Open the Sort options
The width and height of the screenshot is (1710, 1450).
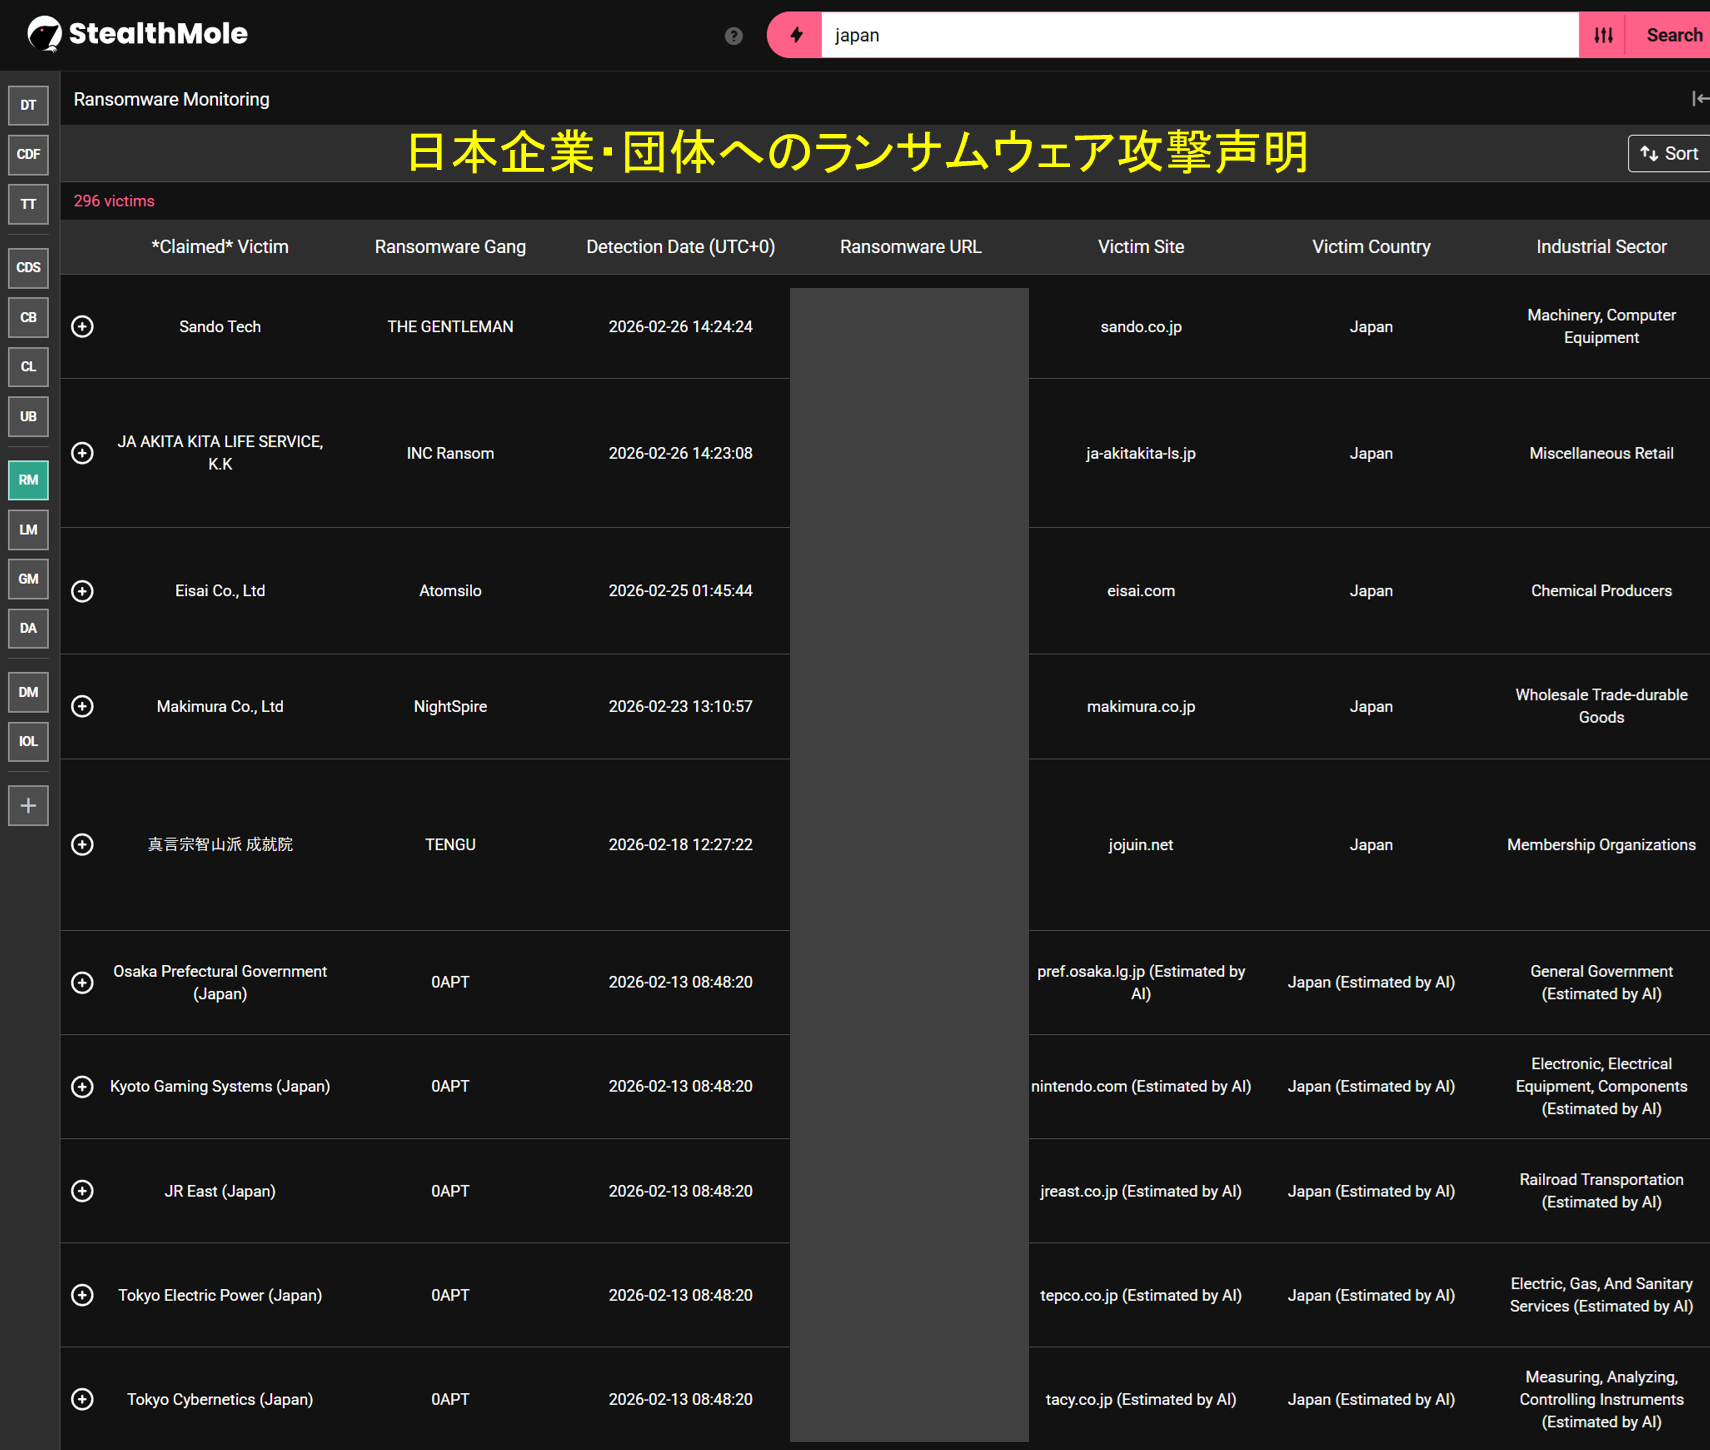1669,154
